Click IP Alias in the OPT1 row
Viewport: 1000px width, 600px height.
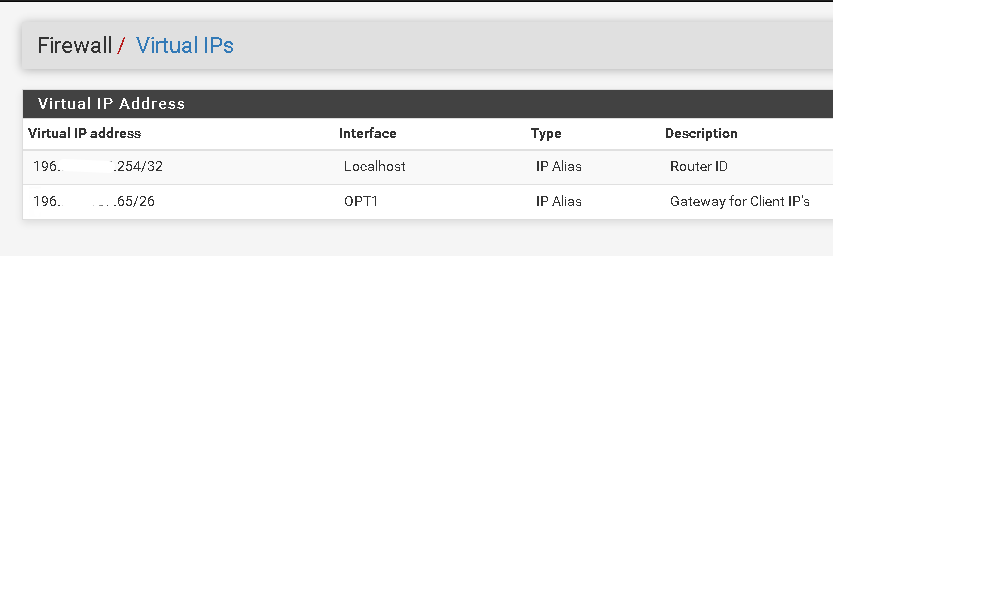559,201
